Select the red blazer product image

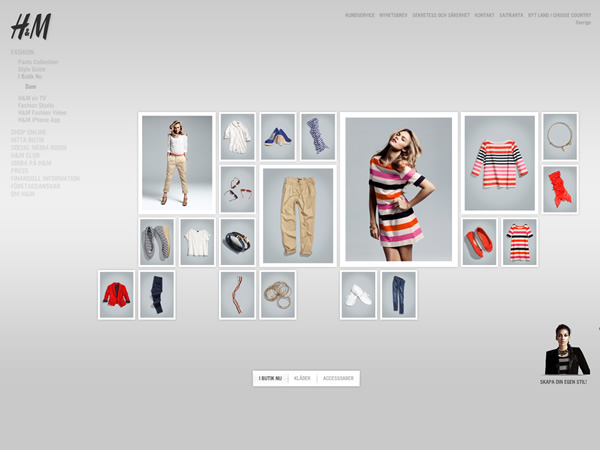pos(116,294)
